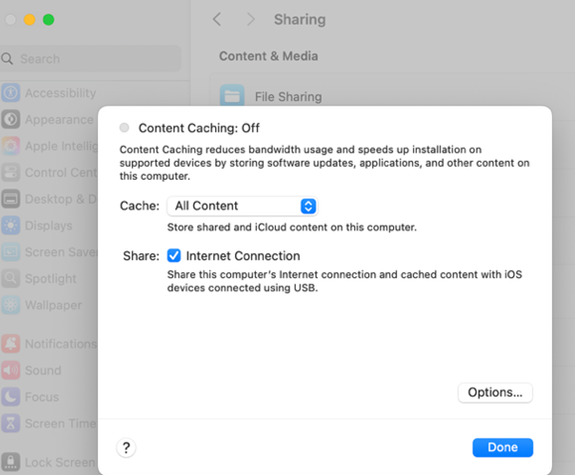Uncheck the Internet Connection checkbox
575x475 pixels.
[174, 256]
